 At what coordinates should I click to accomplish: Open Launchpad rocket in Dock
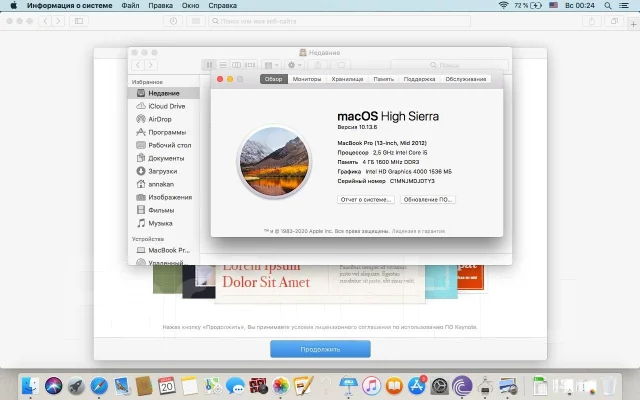click(x=76, y=385)
